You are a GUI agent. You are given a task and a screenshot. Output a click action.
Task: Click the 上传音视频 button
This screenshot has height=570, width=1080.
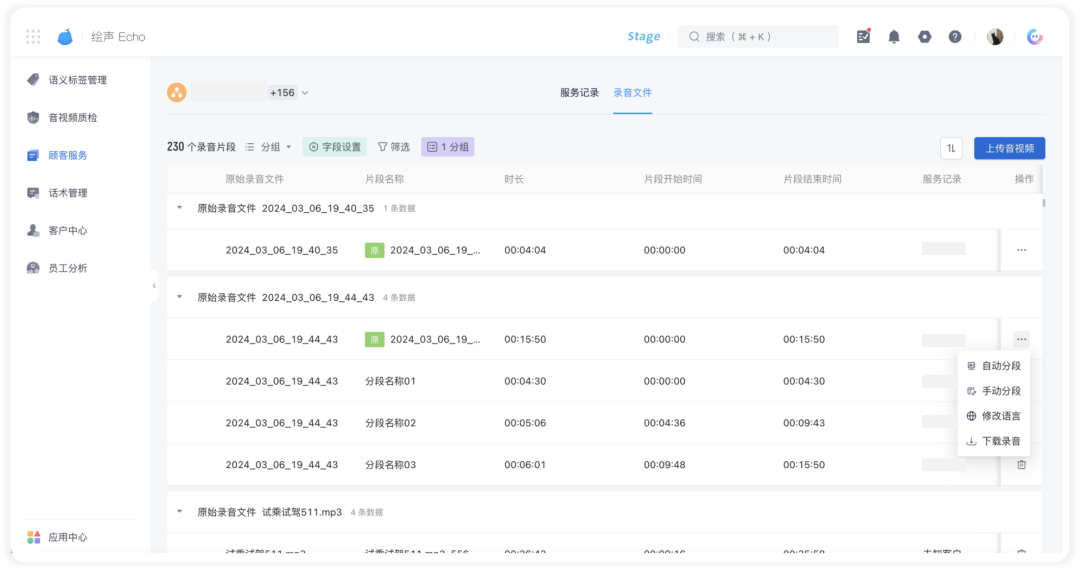1010,148
